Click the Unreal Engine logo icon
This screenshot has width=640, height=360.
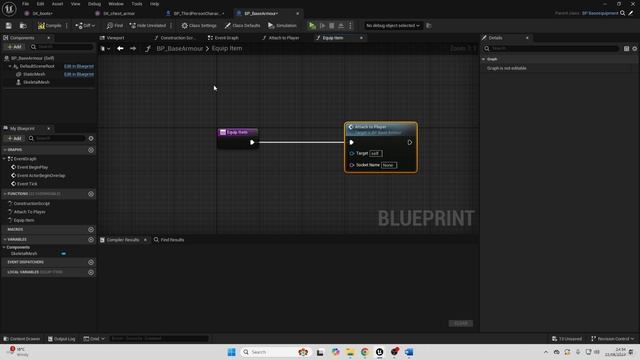pyautogui.click(x=9, y=8)
